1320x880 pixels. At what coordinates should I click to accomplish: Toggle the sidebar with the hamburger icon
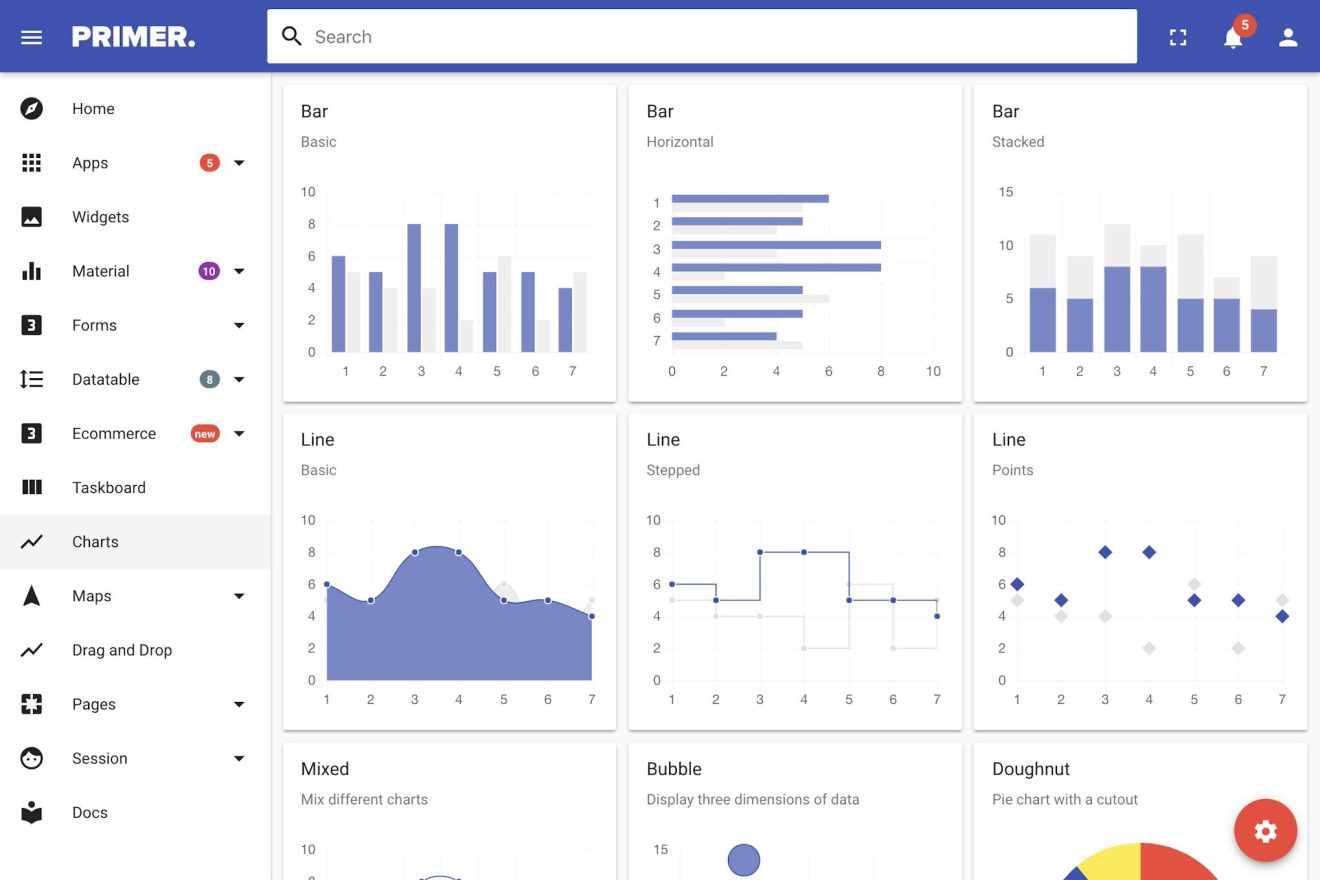pyautogui.click(x=31, y=36)
